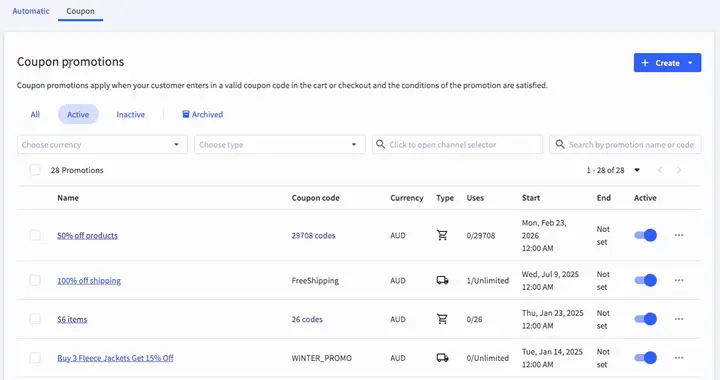Open the Choose currency dropdown
The image size is (720, 380).
[x=102, y=145]
